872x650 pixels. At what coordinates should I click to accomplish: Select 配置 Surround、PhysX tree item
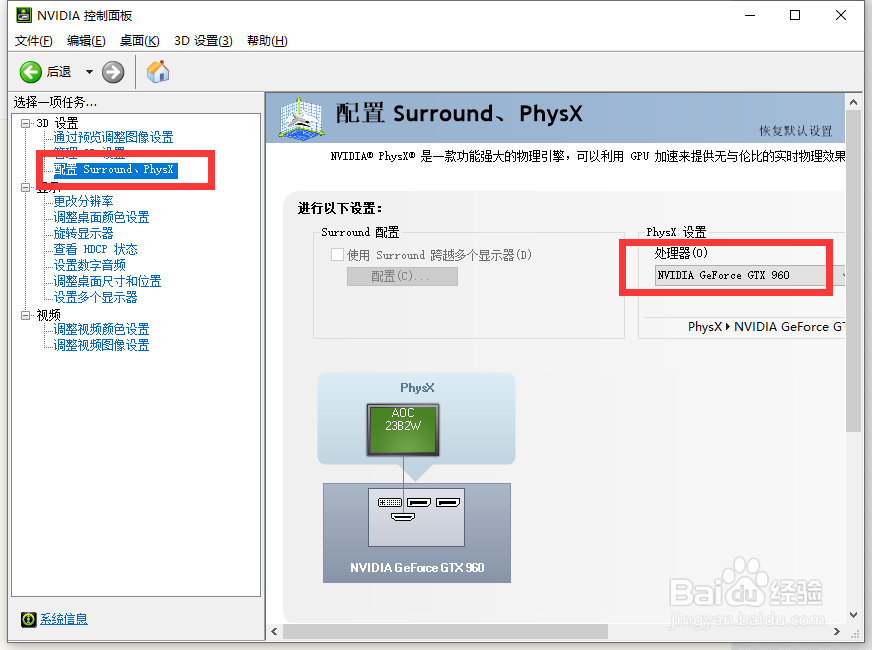(115, 170)
